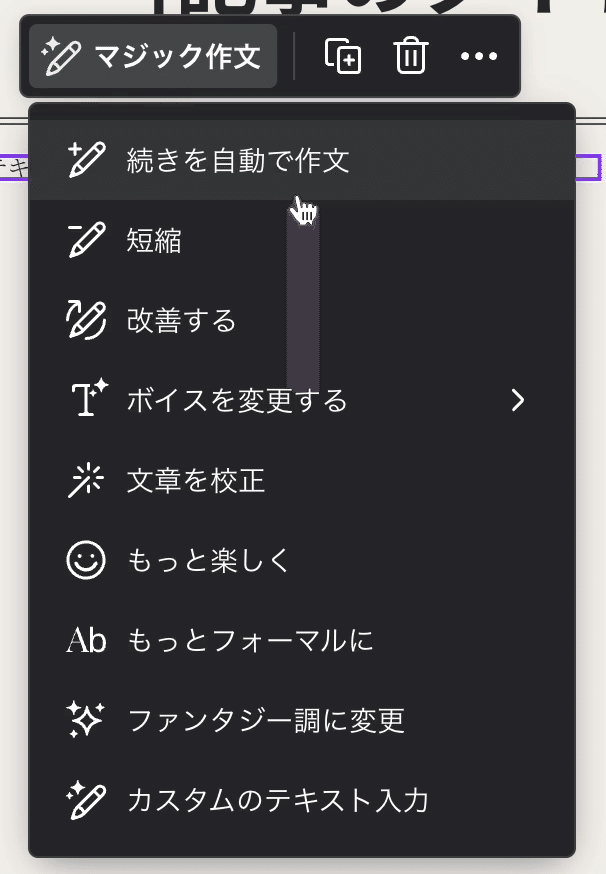Click the マジック作文 magic wand button
This screenshot has height=874, width=606.
[153, 56]
